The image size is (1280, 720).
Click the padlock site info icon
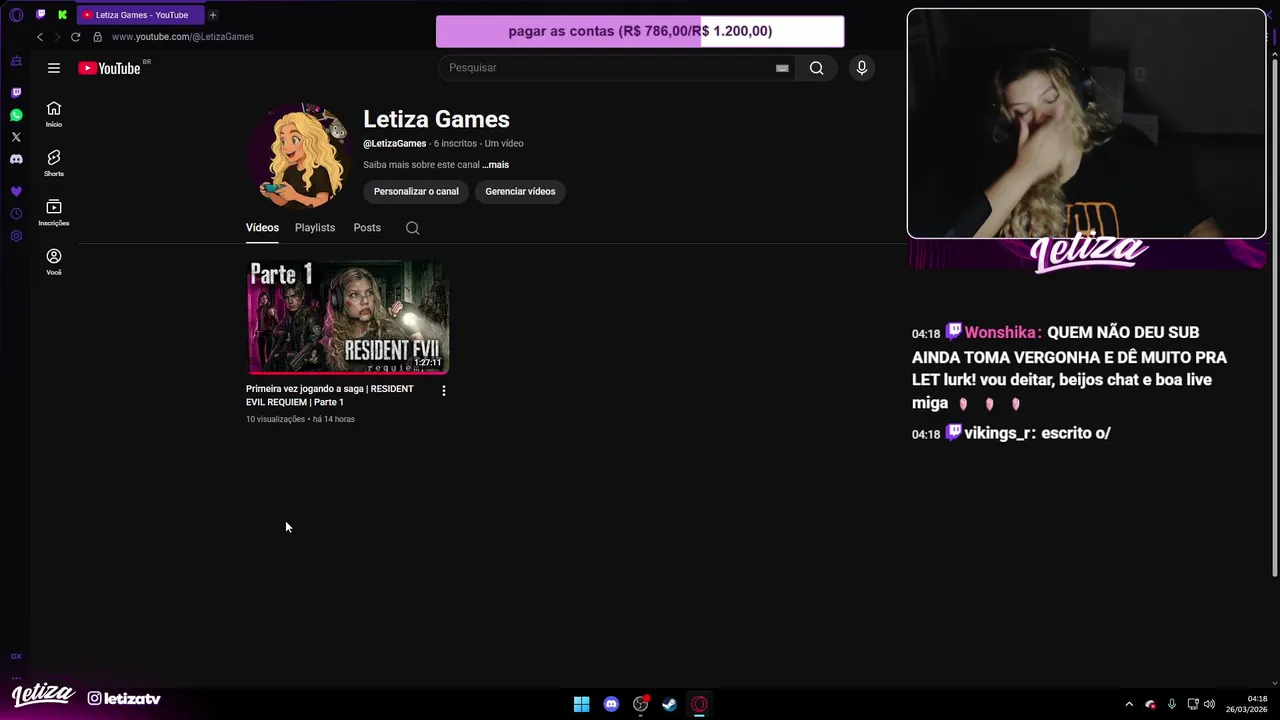click(97, 37)
